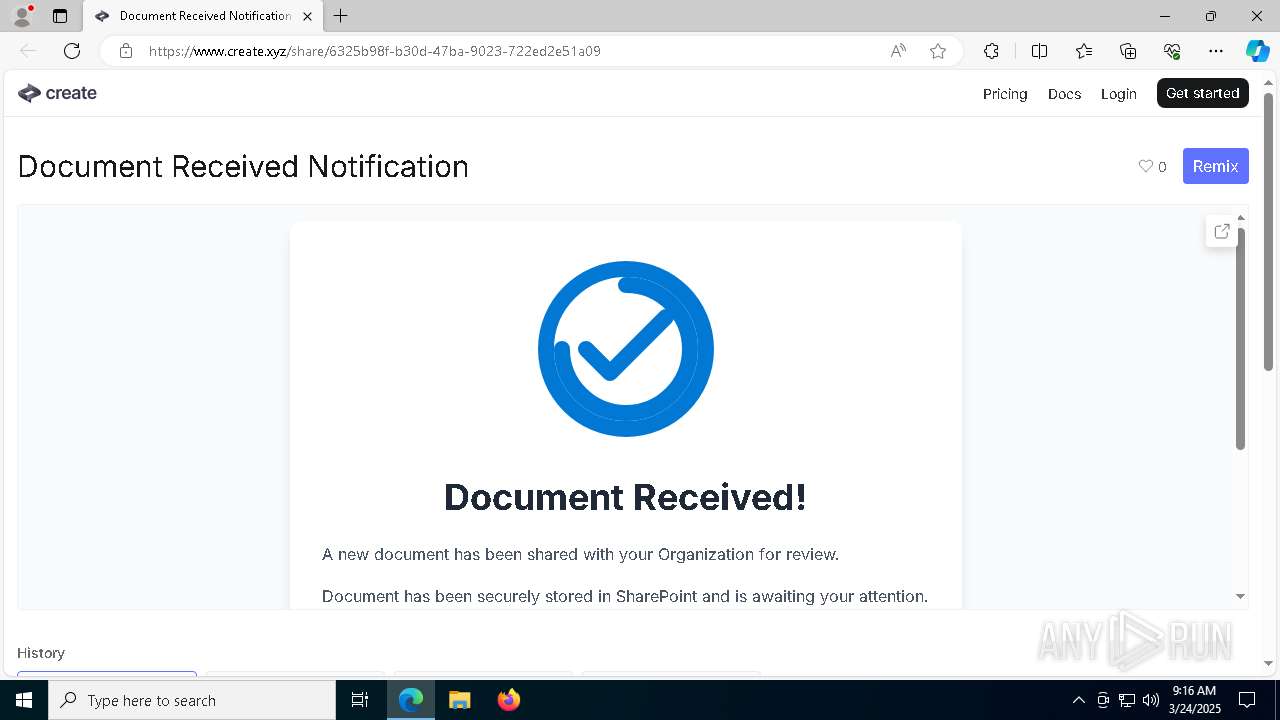This screenshot has height=720, width=1280.
Task: Open the volume tray icon
Action: 1151,700
